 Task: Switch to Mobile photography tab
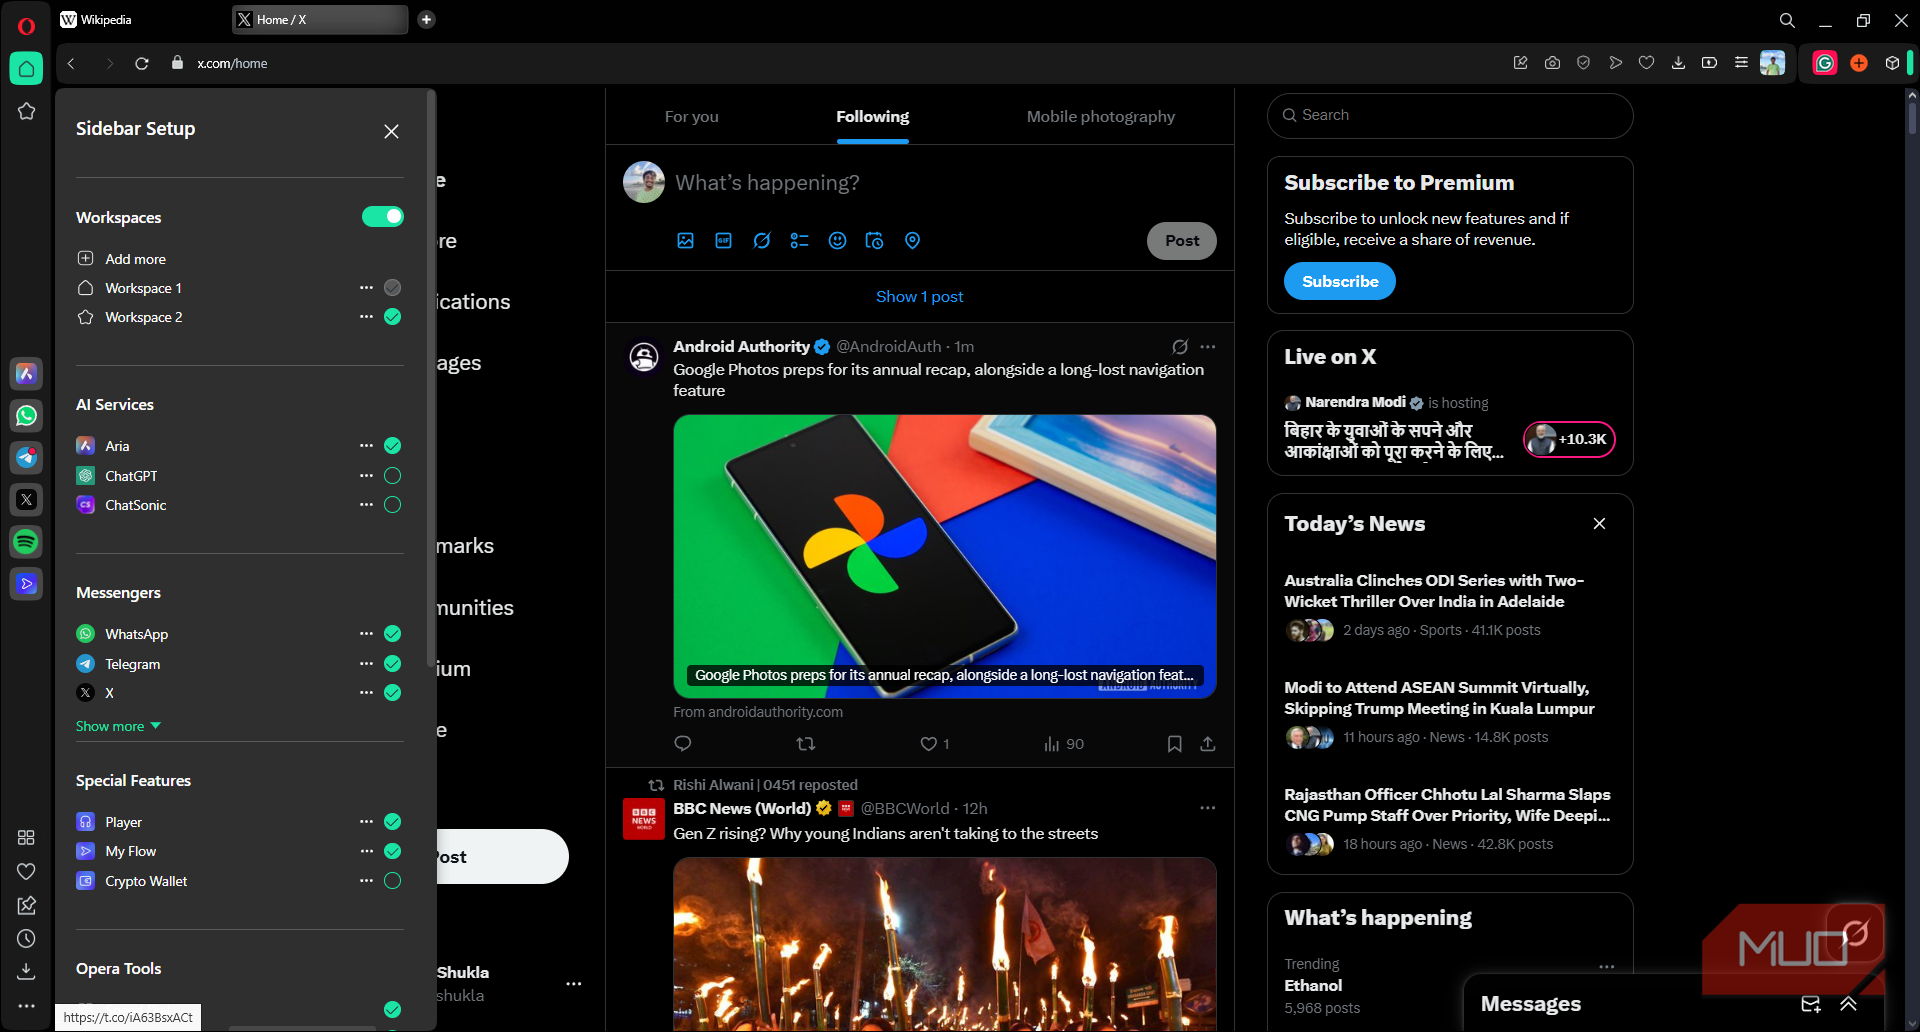(1100, 116)
